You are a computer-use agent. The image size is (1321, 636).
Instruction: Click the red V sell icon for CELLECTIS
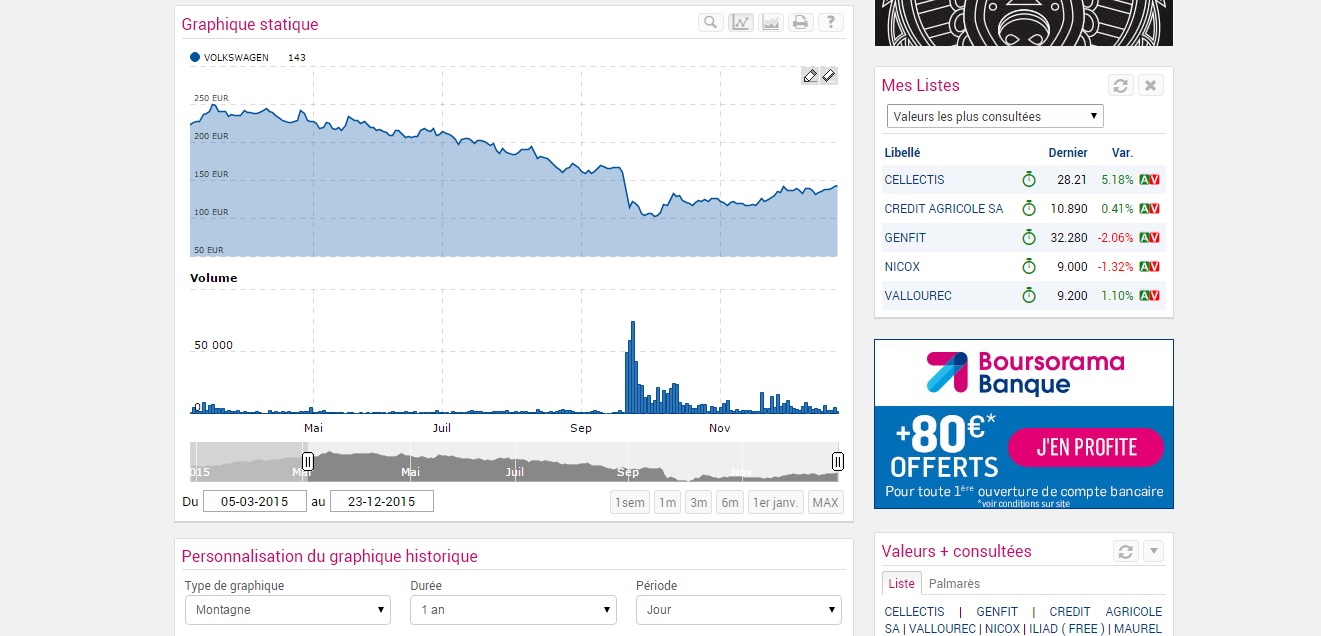1155,180
